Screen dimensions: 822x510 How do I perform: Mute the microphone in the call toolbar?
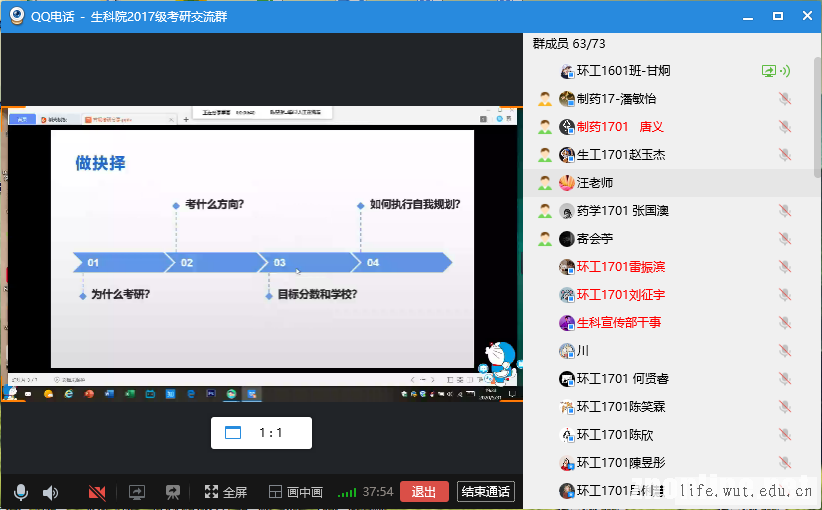(20, 492)
